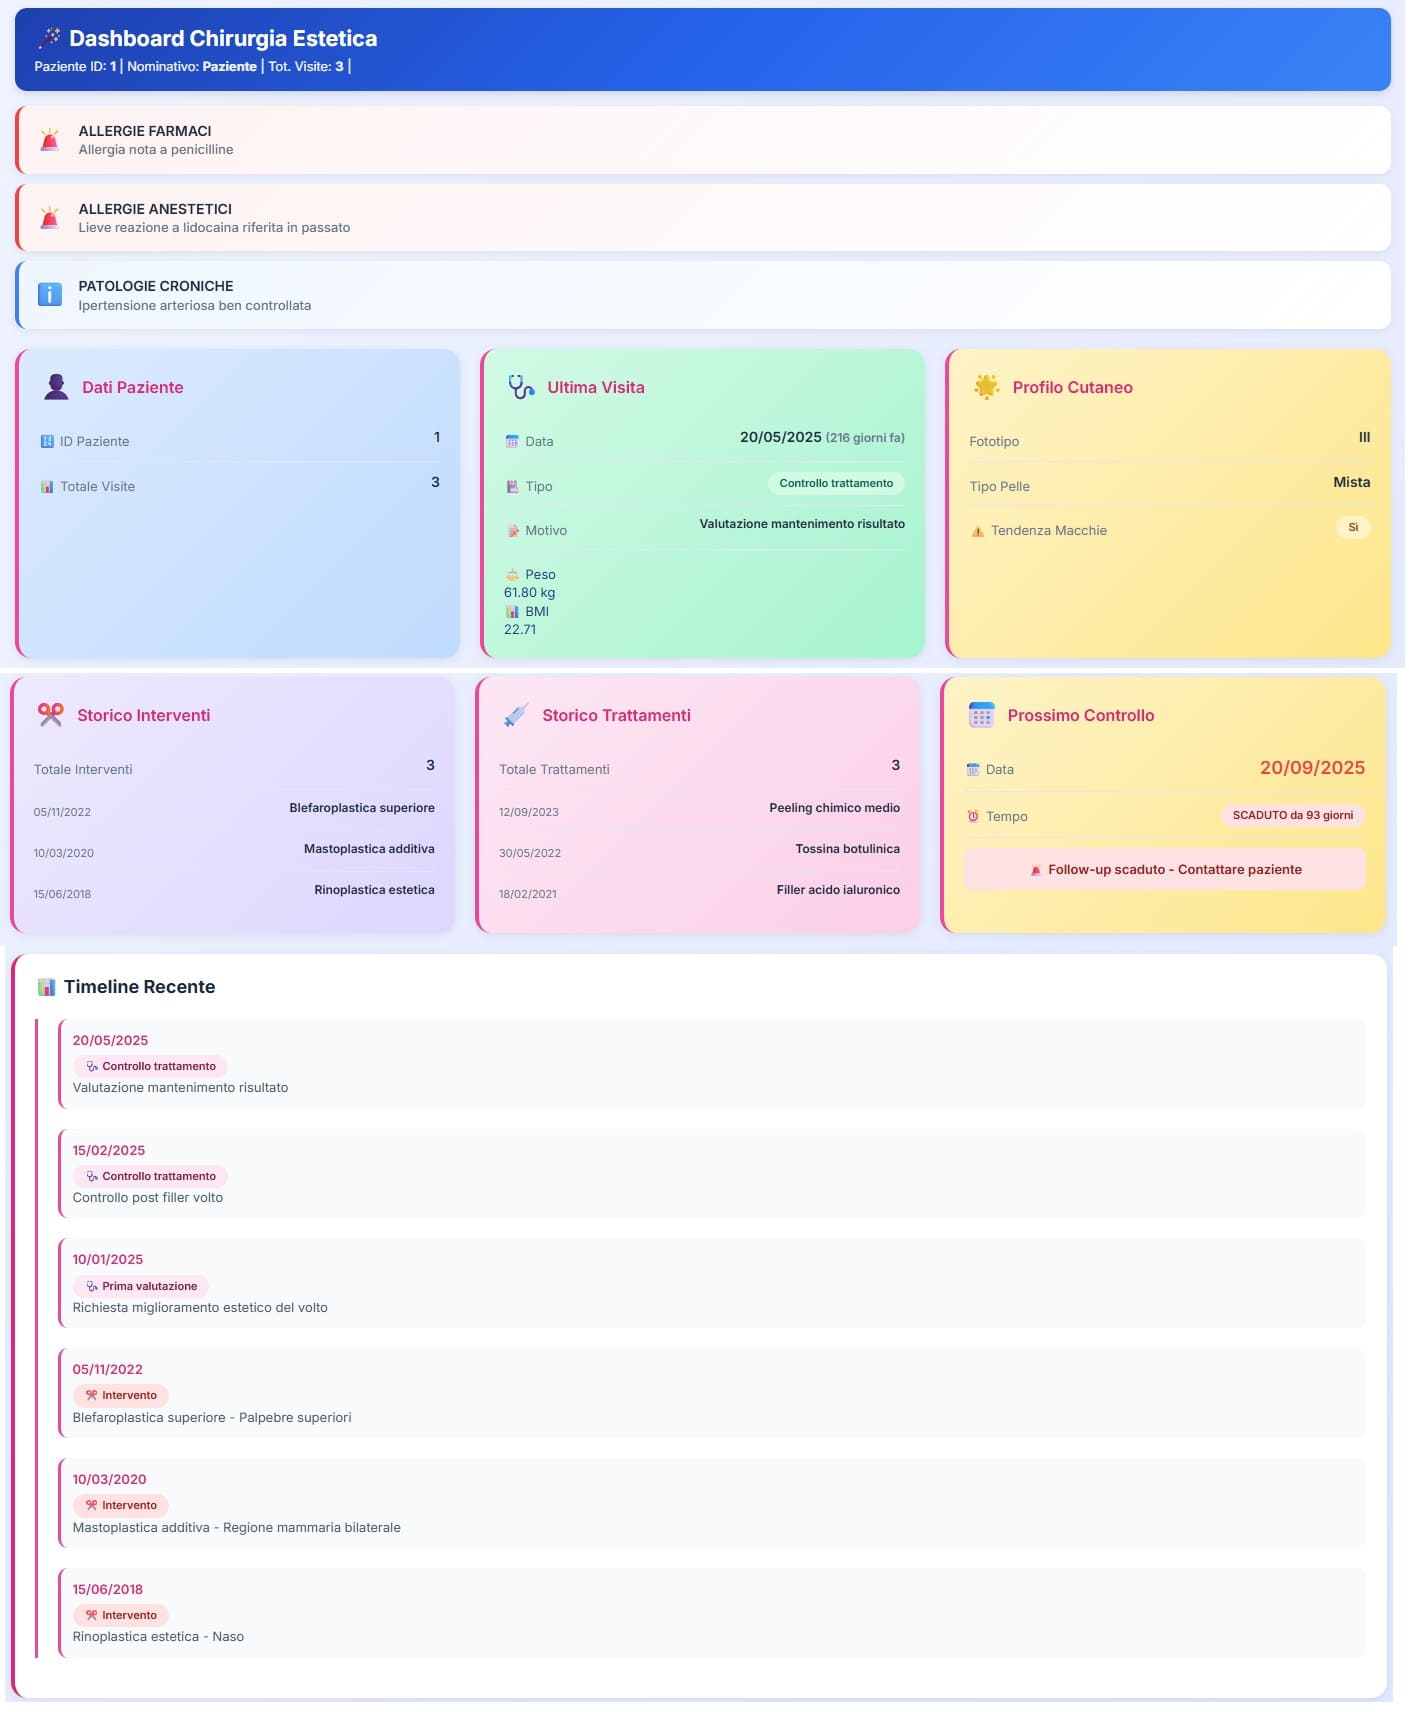The height and width of the screenshot is (1712, 1409).
Task: Click the siren icon for Allergie Farmaci
Action: [49, 140]
